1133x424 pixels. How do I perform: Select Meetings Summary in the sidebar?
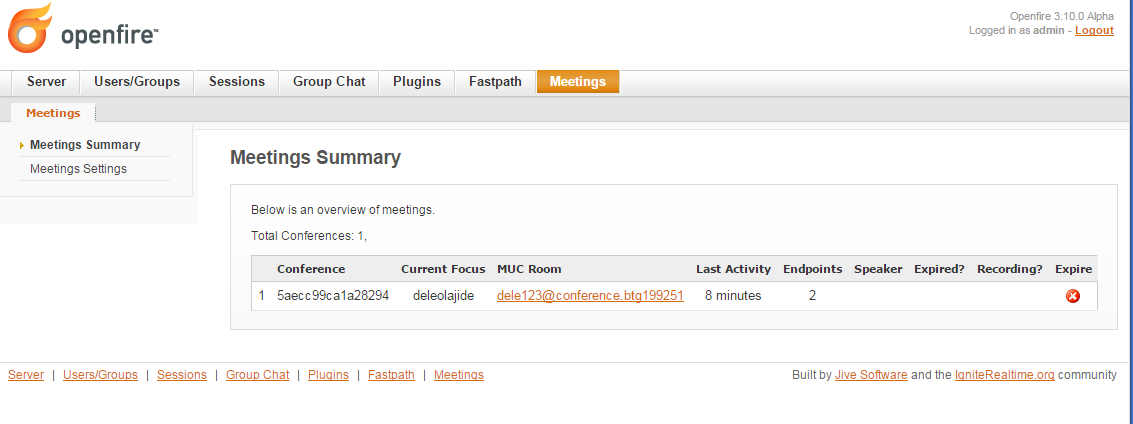click(85, 144)
